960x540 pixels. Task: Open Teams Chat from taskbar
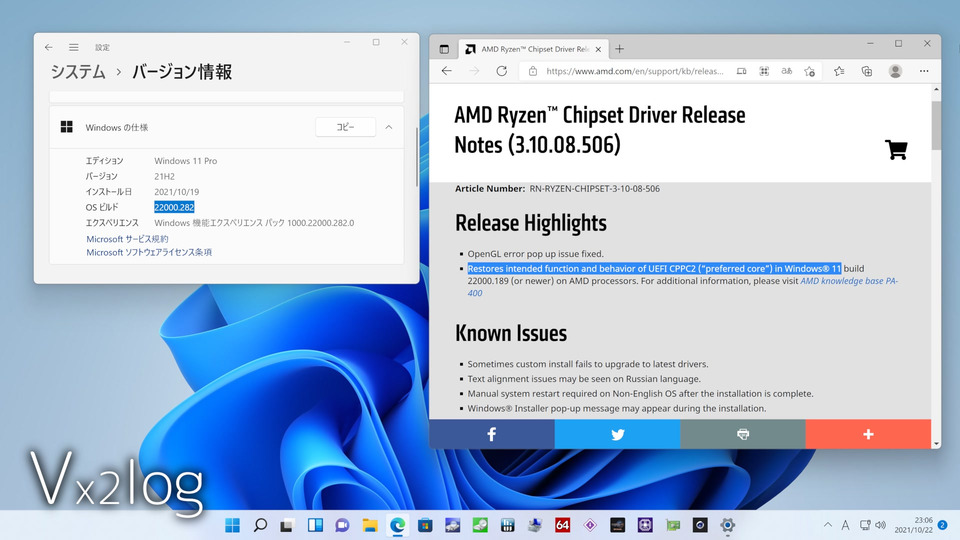tap(342, 525)
